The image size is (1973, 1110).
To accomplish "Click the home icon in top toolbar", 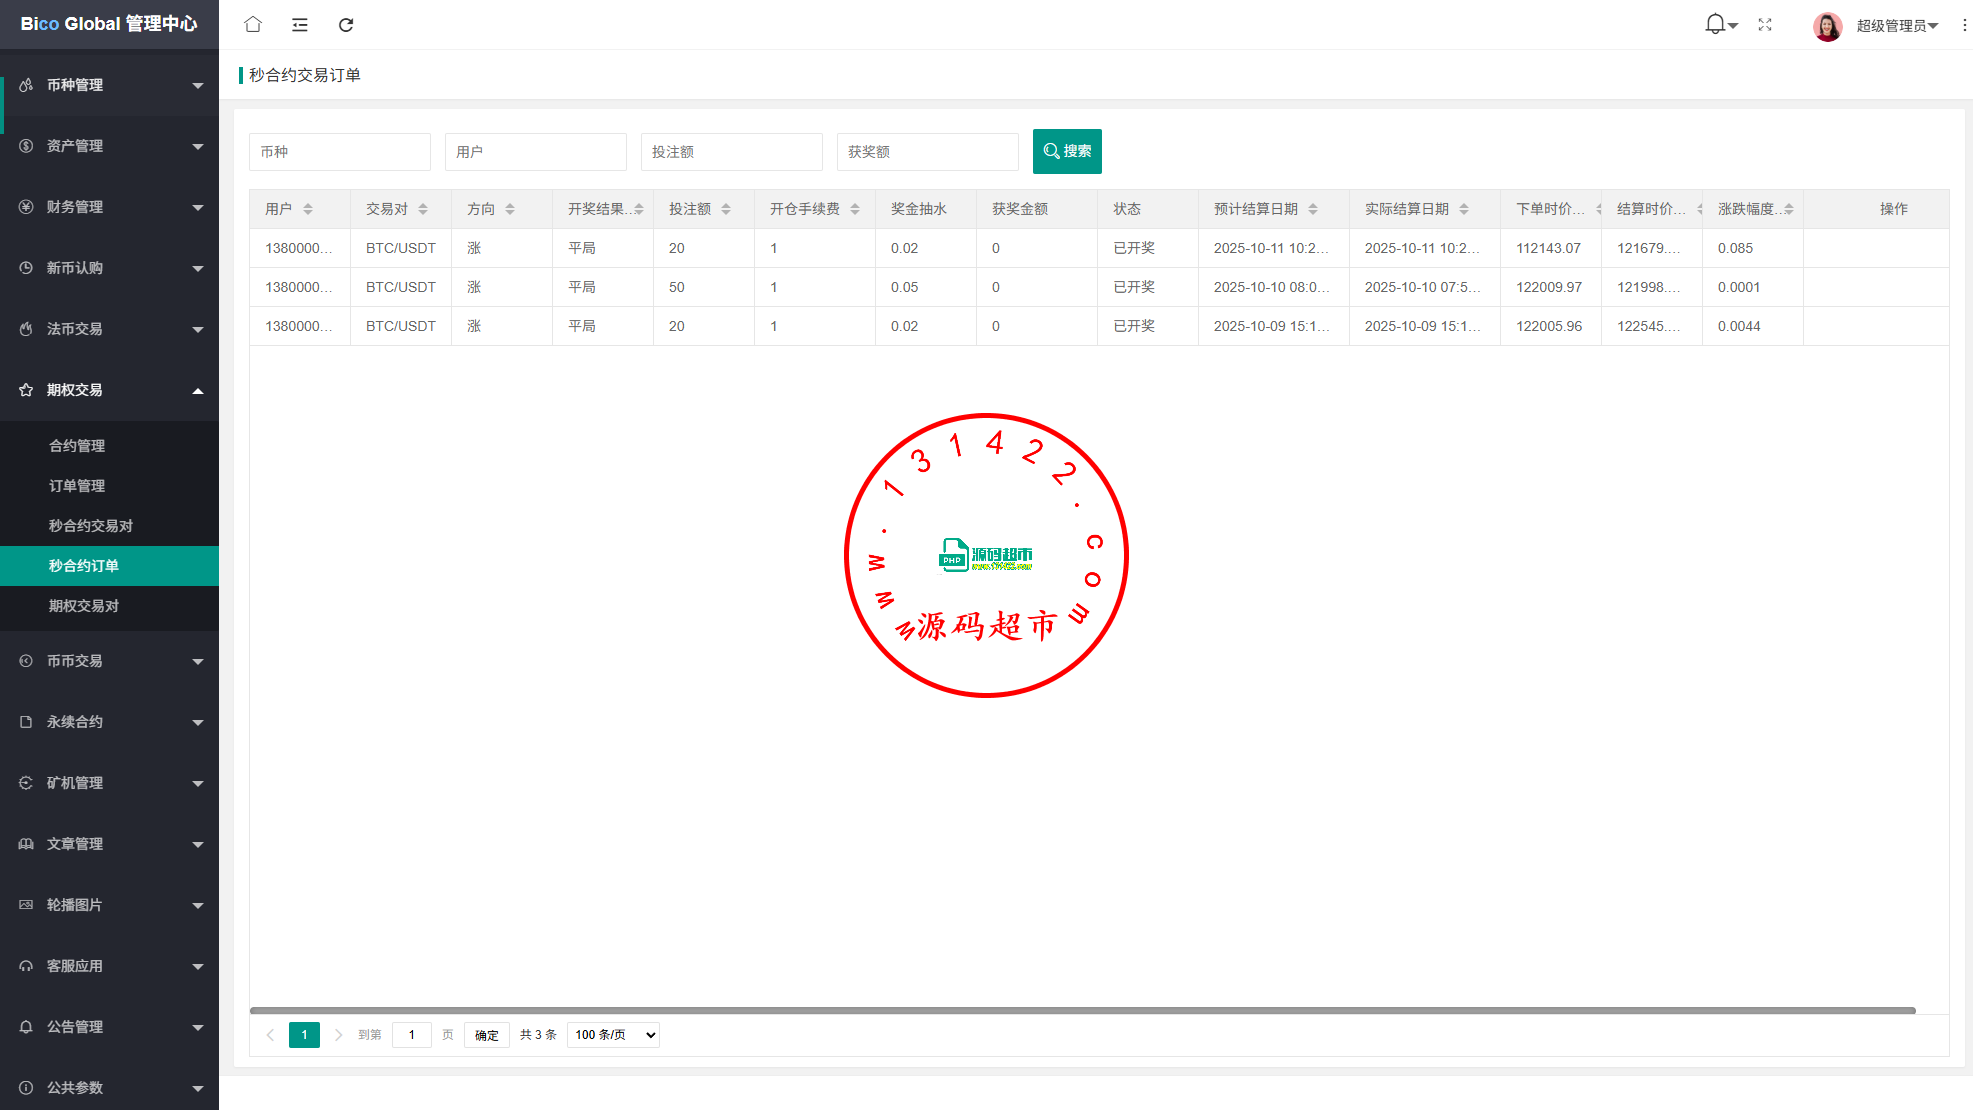I will pos(253,24).
